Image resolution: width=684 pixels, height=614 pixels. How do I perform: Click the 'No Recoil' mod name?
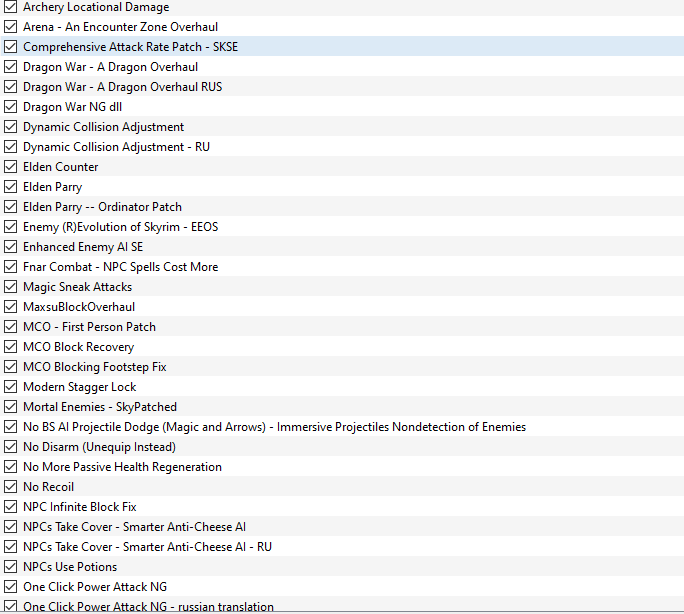pos(48,487)
